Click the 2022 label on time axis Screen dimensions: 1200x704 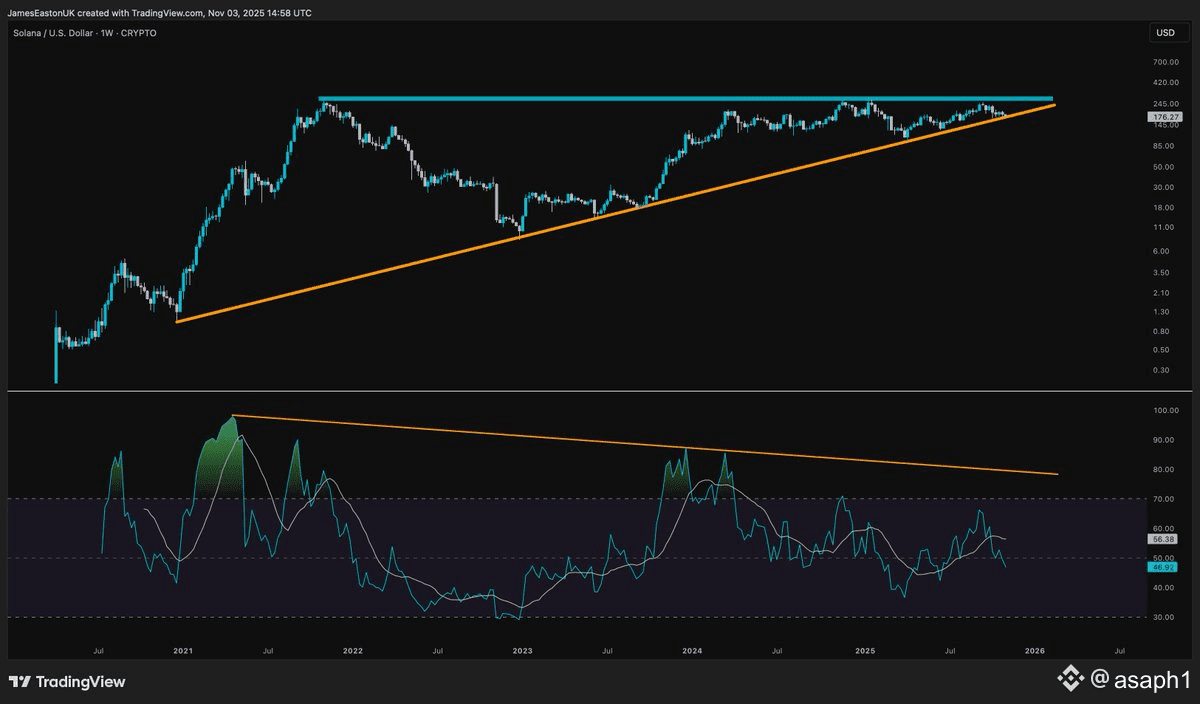[352, 650]
